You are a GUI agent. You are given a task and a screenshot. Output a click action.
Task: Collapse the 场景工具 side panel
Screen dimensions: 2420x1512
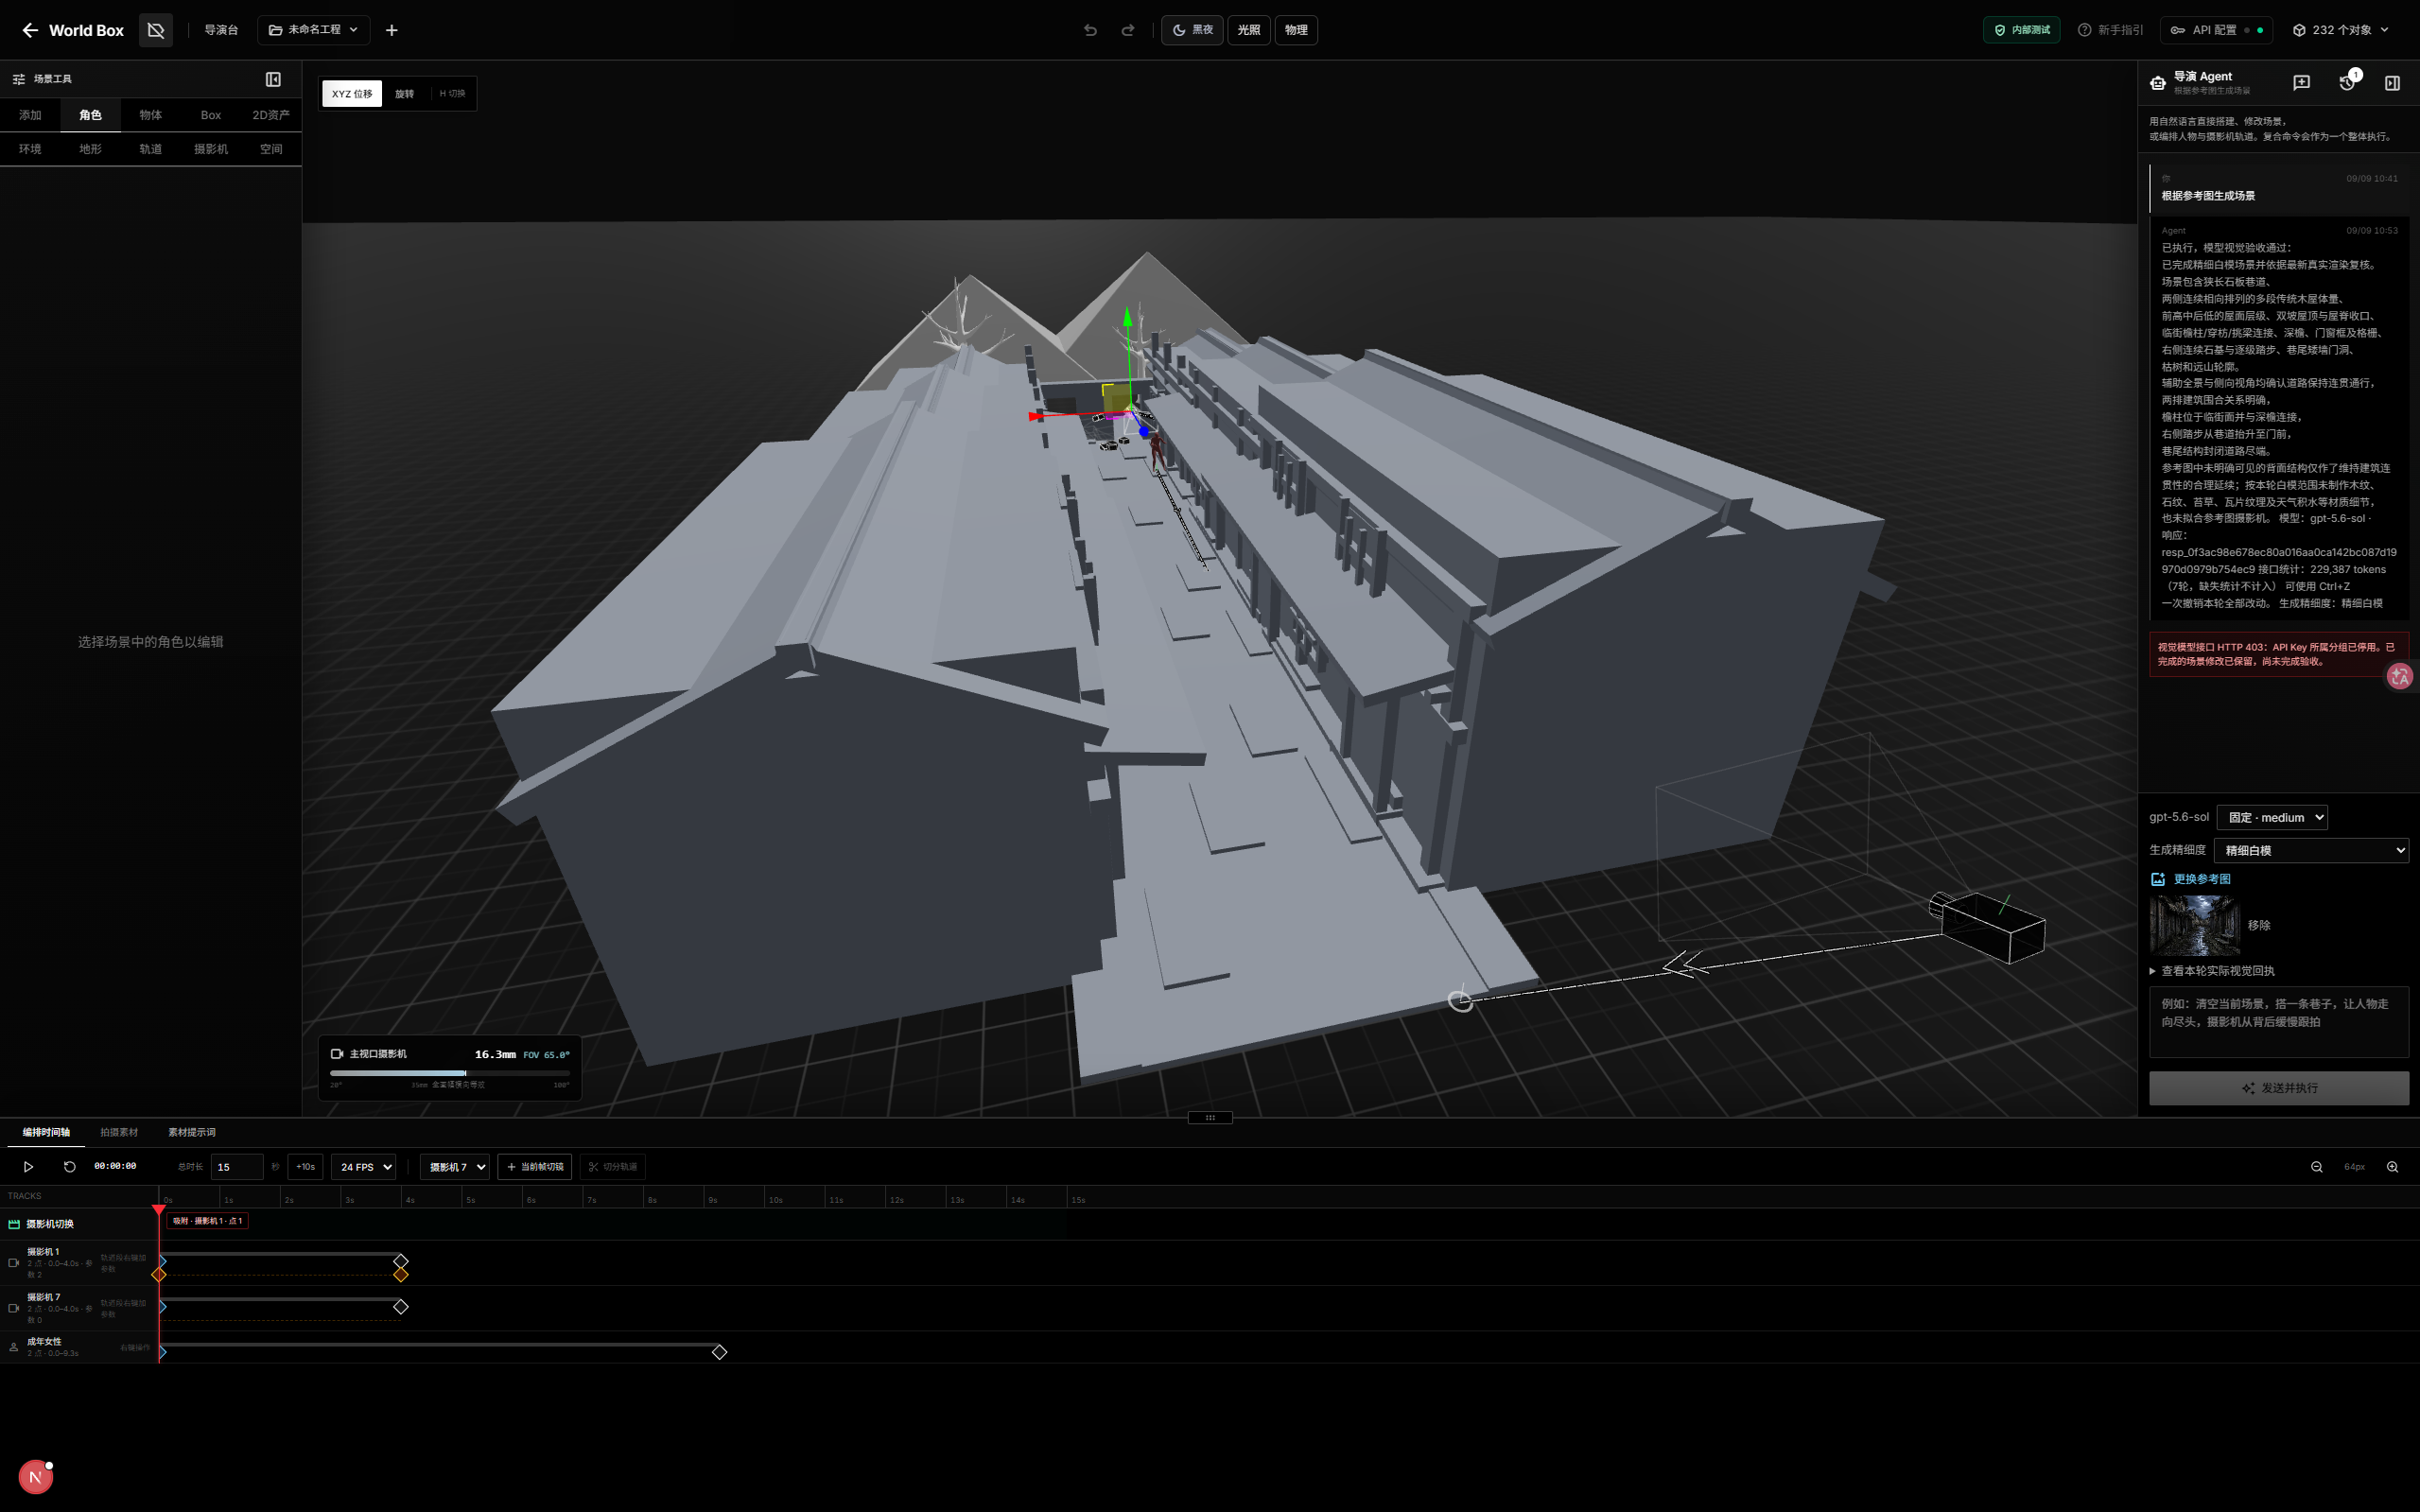click(x=273, y=79)
